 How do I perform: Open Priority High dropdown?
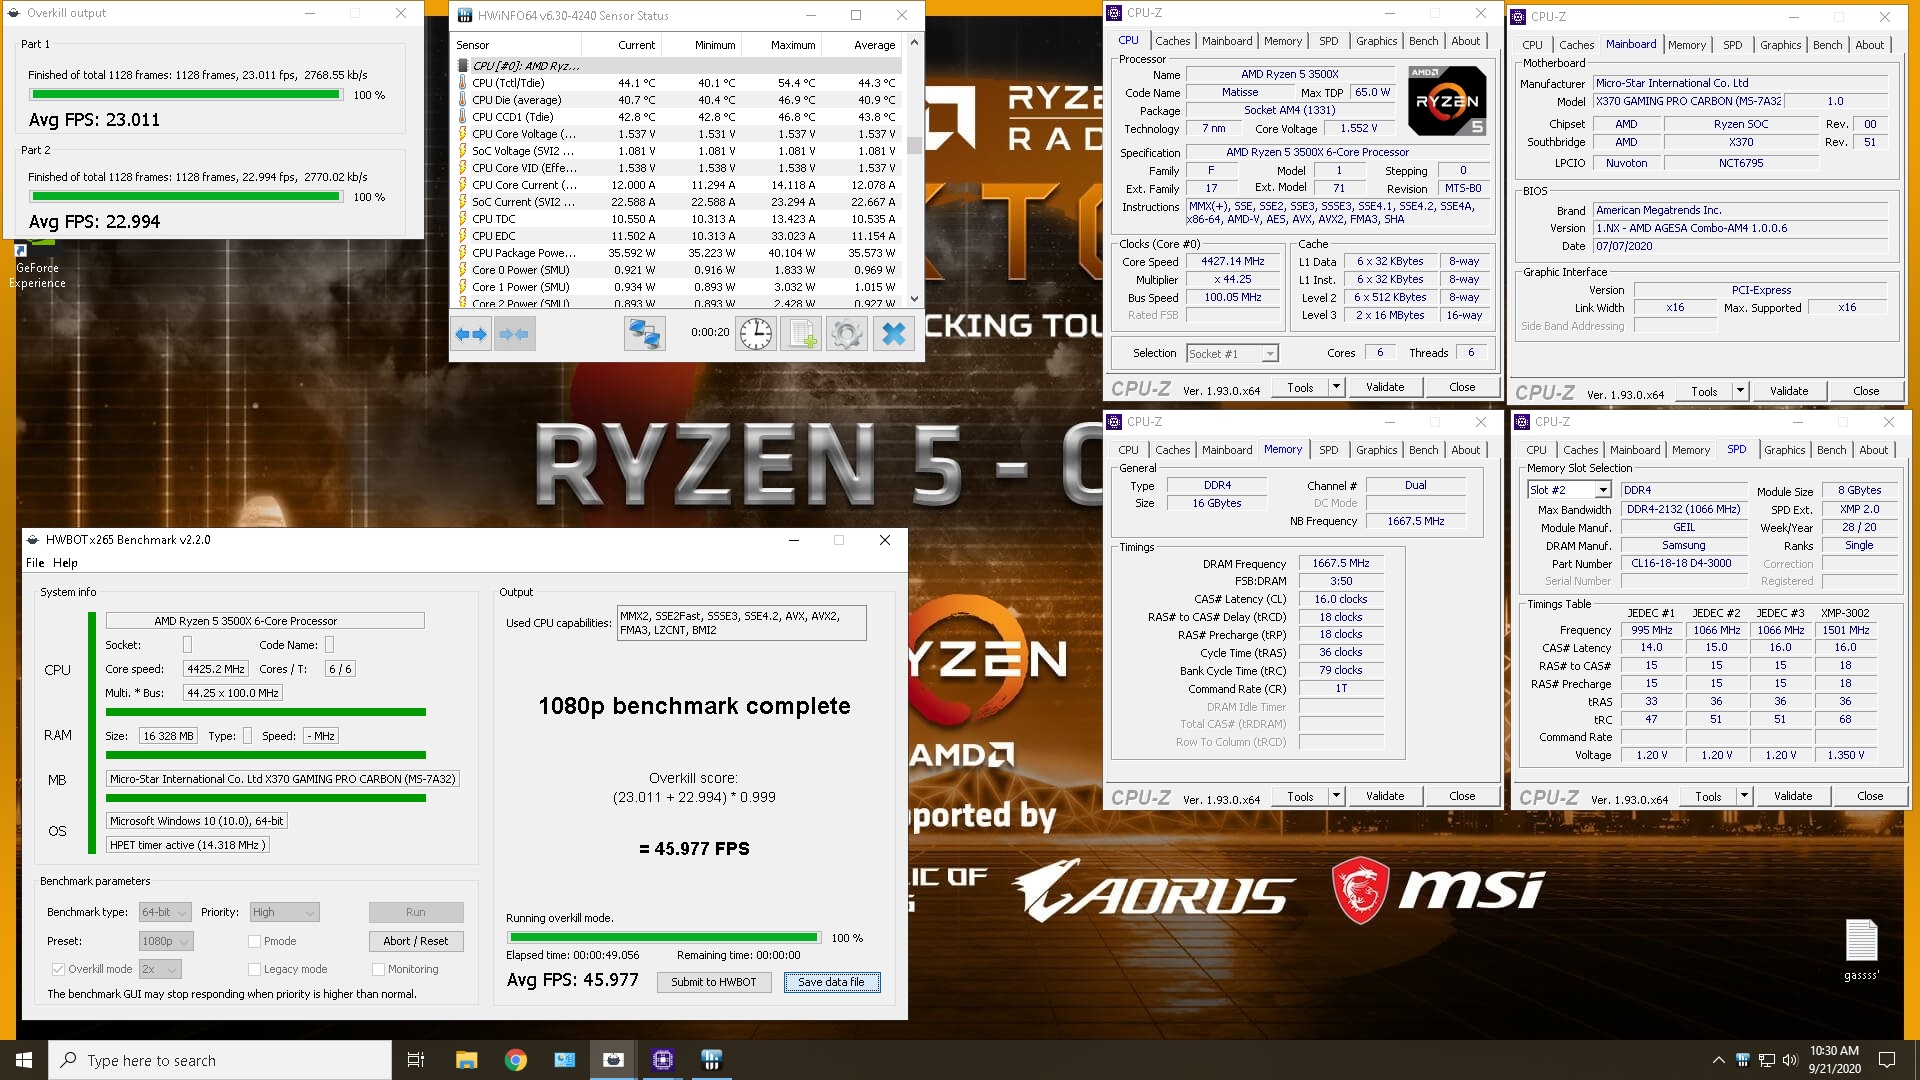284,912
